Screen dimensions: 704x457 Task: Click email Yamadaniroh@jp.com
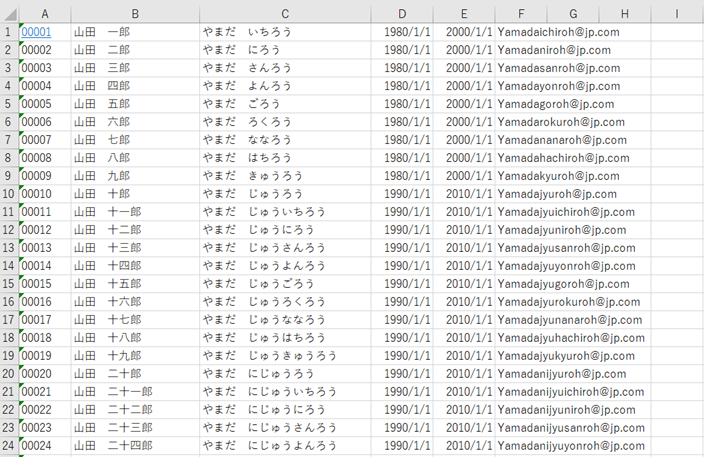554,50
